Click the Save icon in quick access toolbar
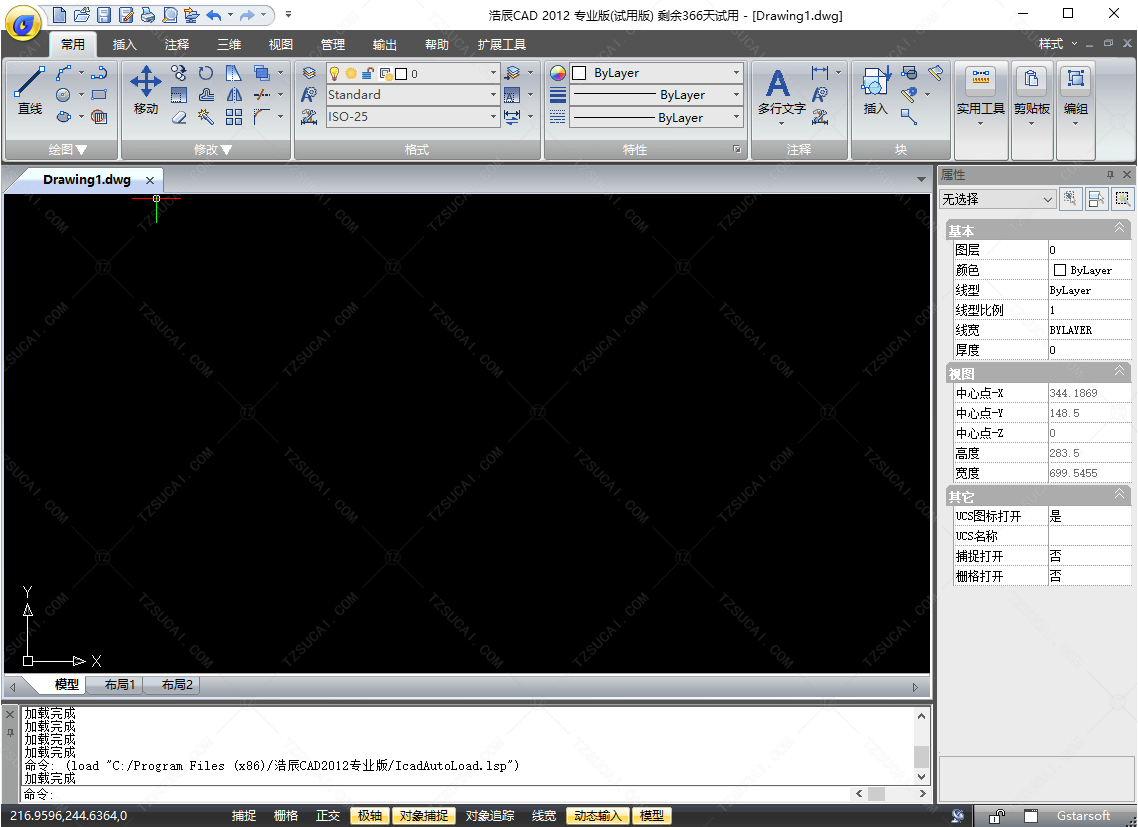The height and width of the screenshot is (827, 1138). click(104, 15)
